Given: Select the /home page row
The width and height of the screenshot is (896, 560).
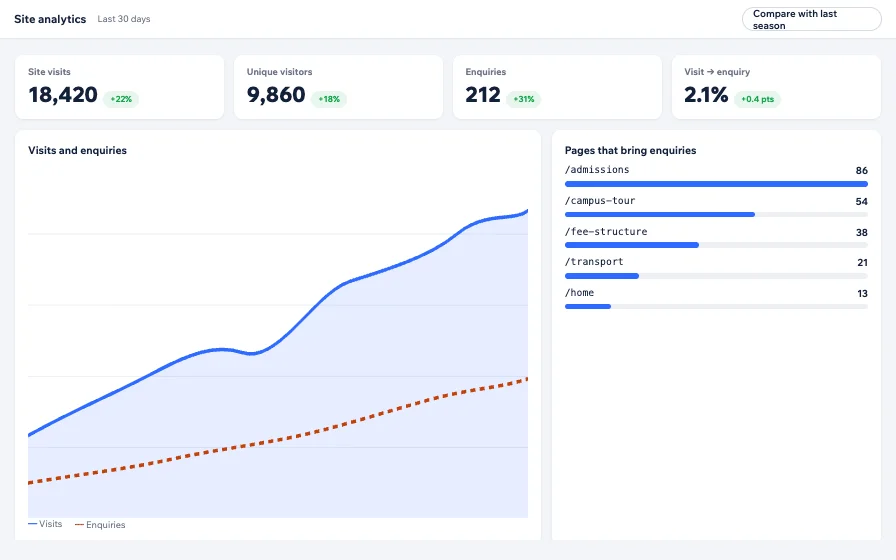Looking at the screenshot, I should [716, 298].
